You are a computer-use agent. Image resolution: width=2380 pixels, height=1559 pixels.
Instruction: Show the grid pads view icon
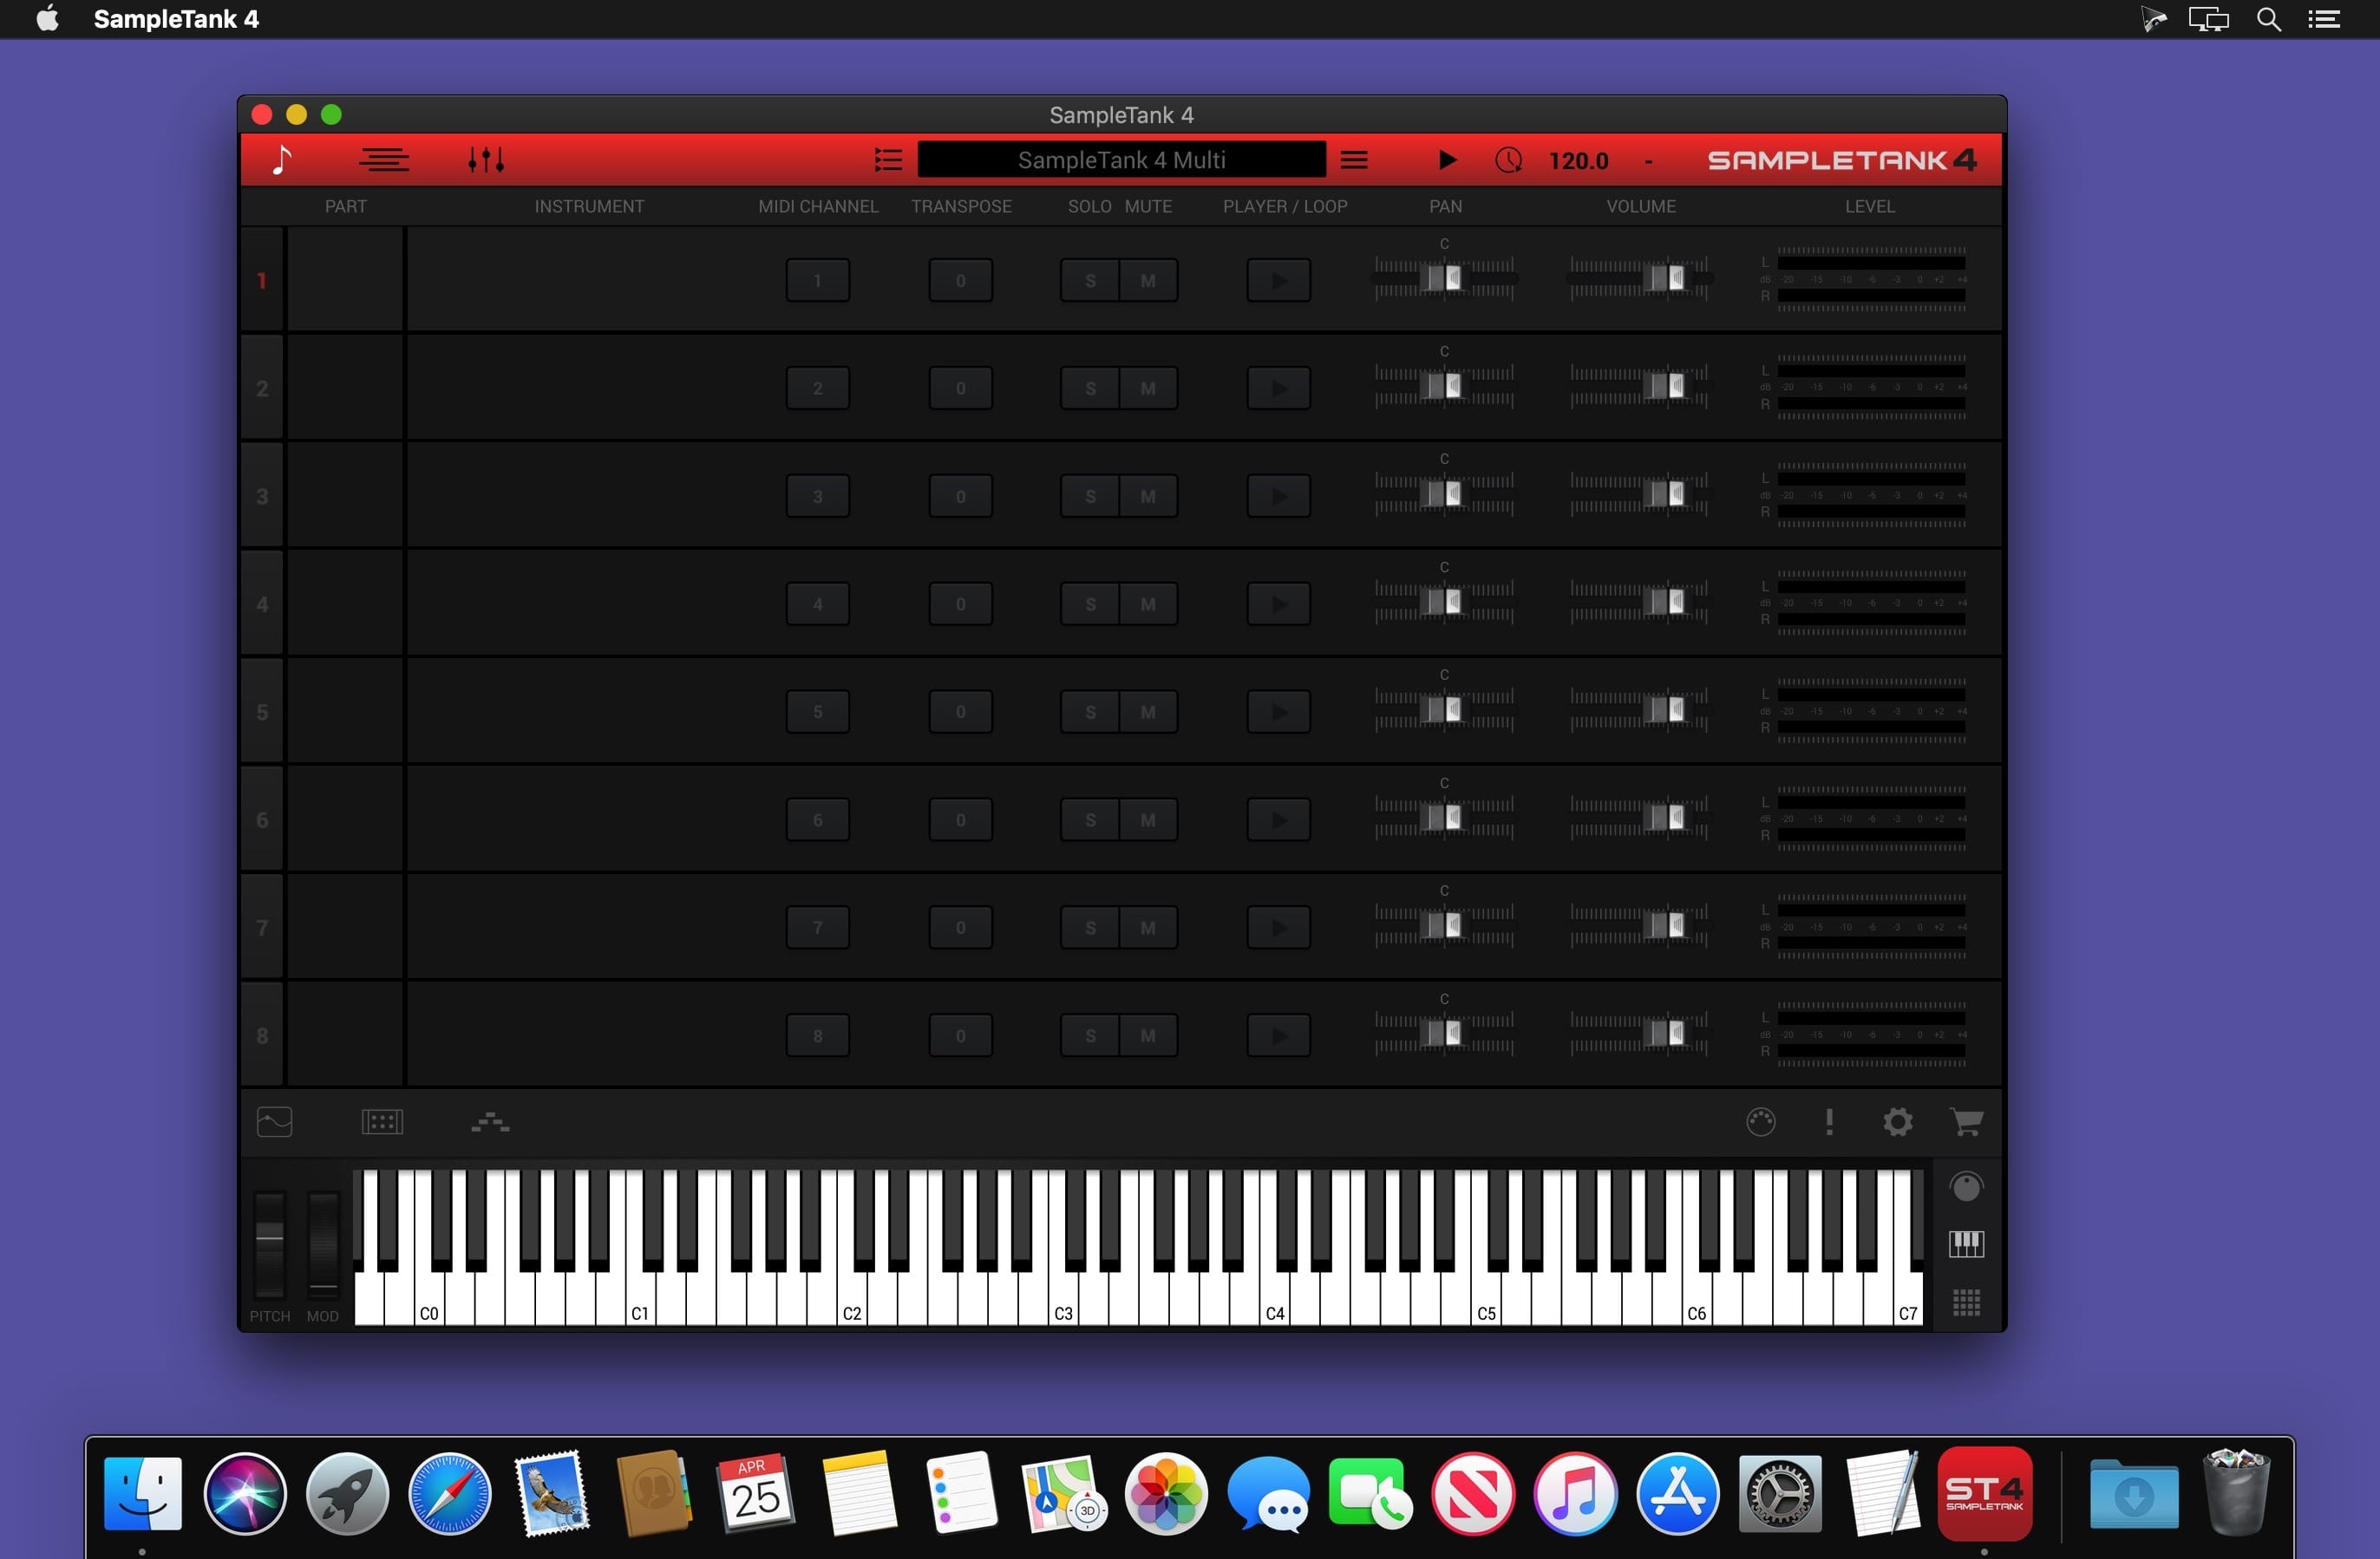point(1966,1302)
